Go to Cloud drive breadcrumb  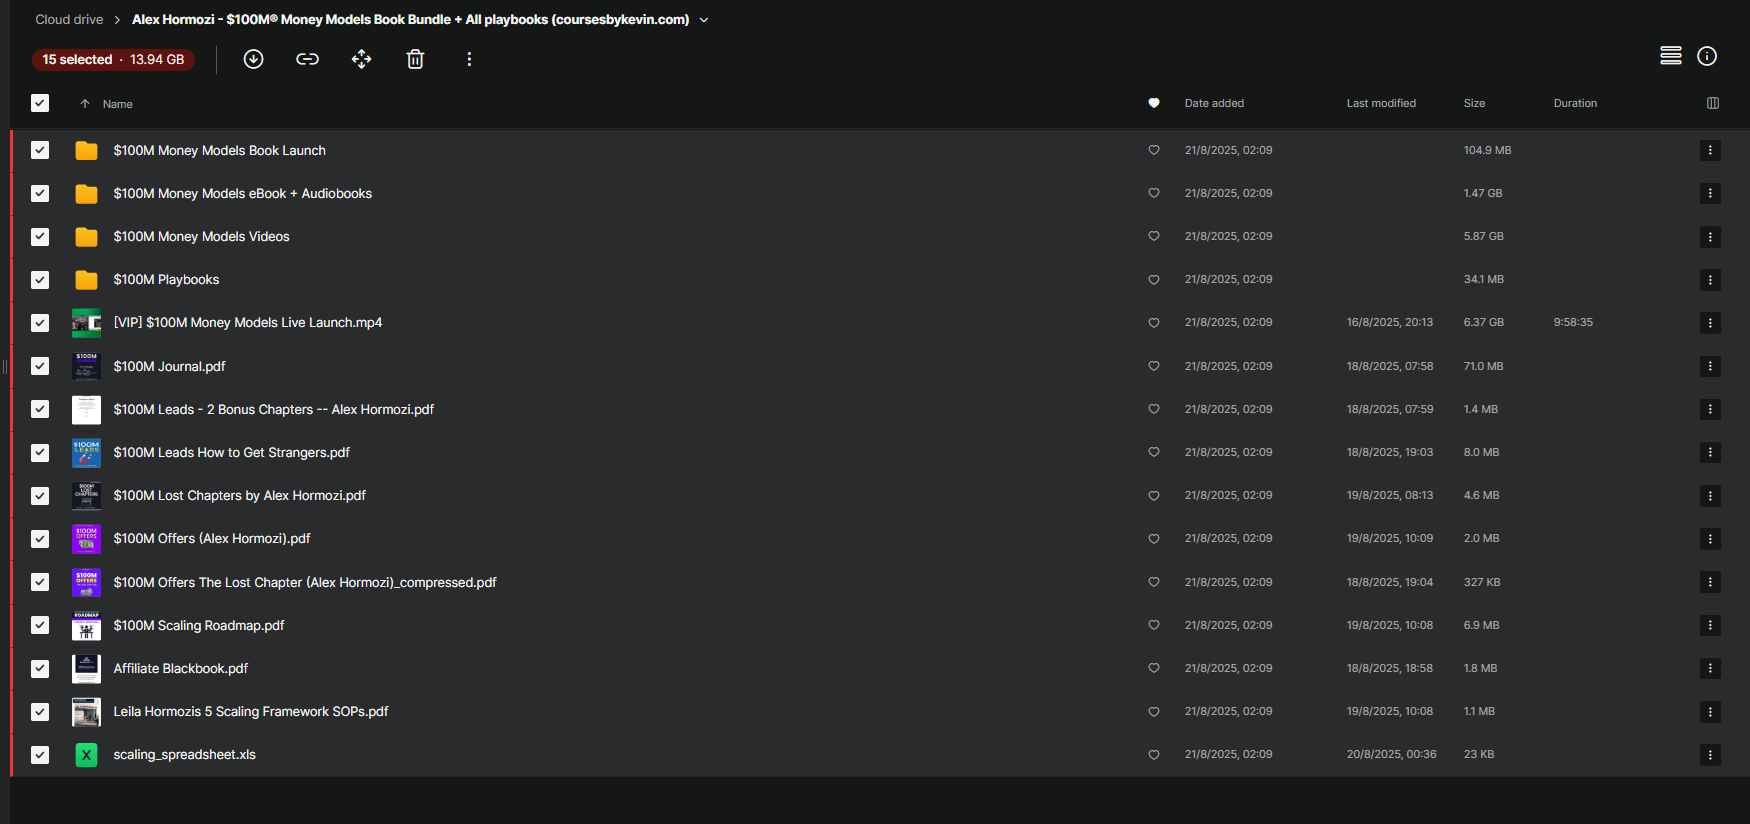click(x=69, y=20)
